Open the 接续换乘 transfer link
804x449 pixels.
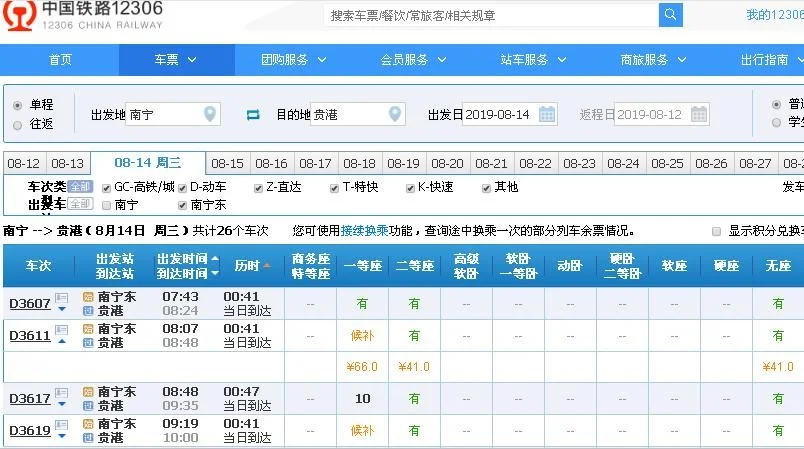coord(365,231)
